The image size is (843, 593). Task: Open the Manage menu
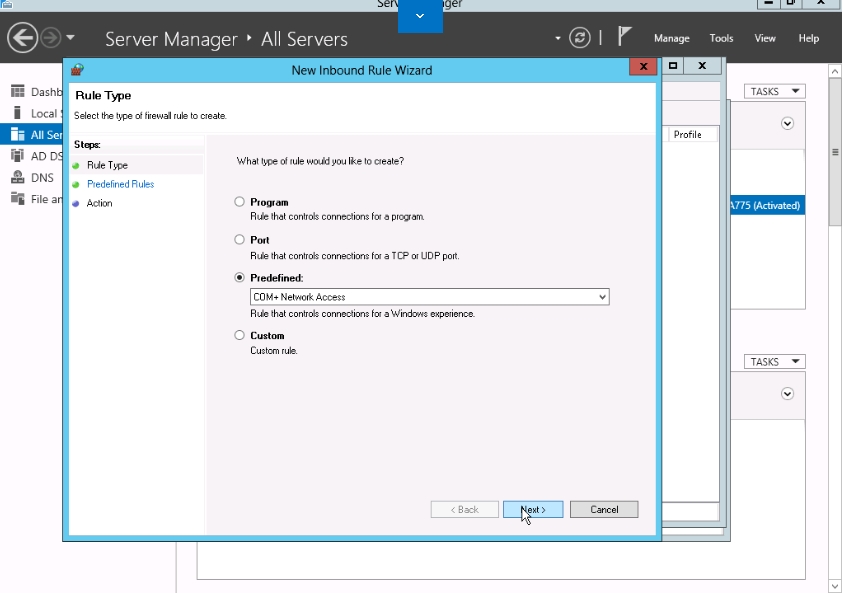pyautogui.click(x=671, y=38)
